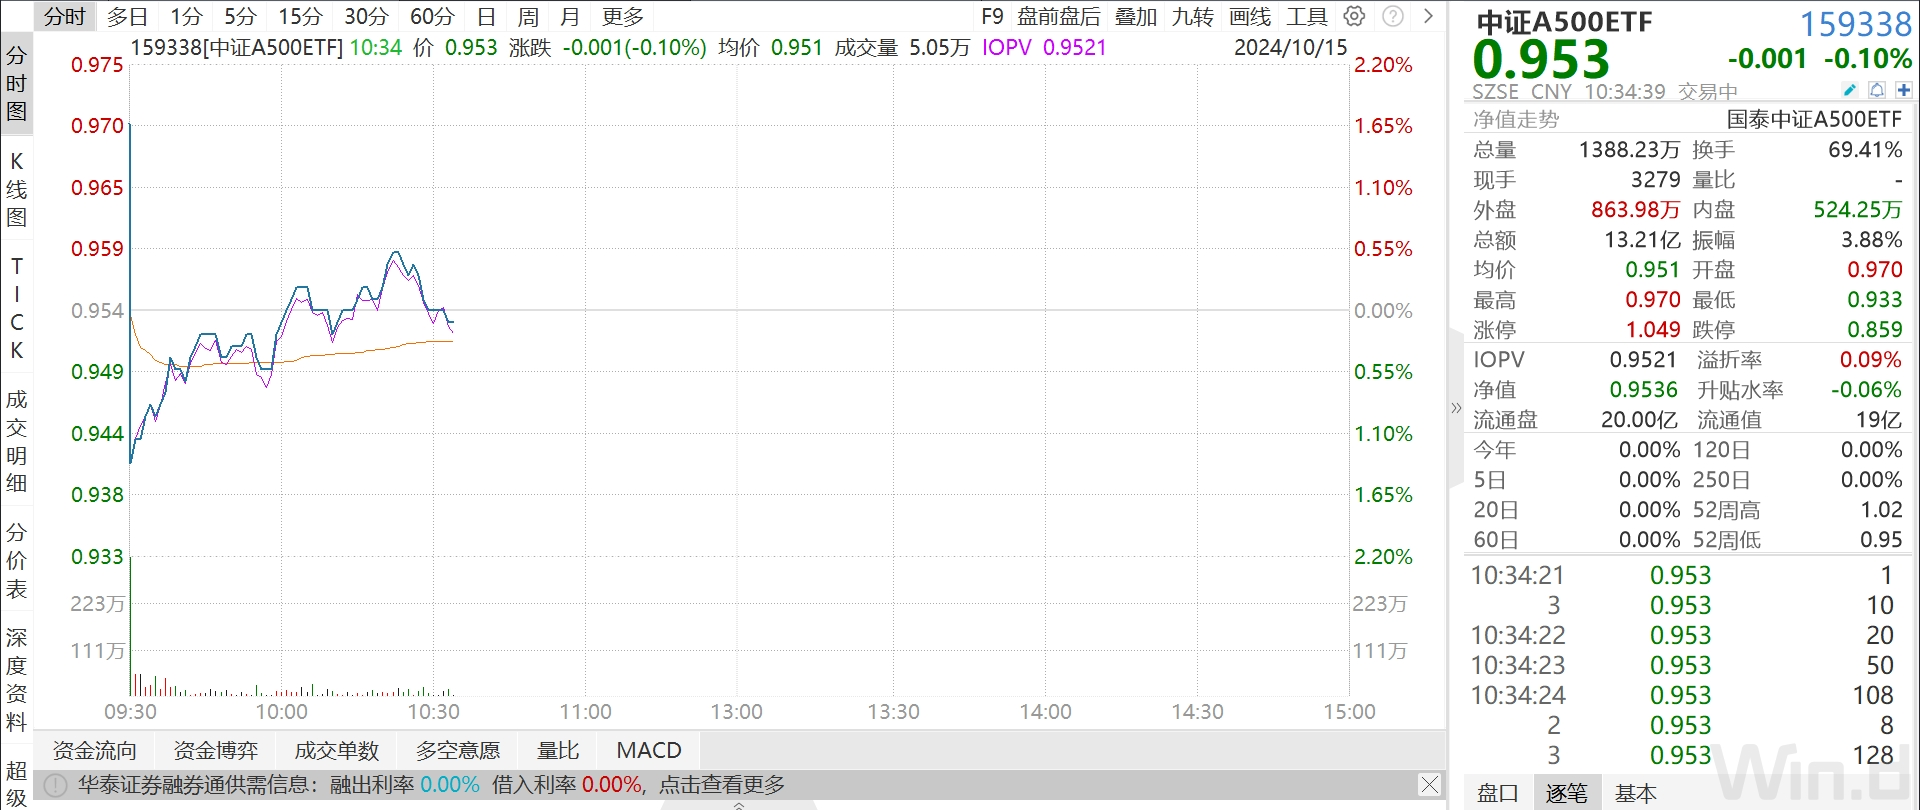Set price alert with bell icon
This screenshot has width=1920, height=810.
click(x=1877, y=90)
